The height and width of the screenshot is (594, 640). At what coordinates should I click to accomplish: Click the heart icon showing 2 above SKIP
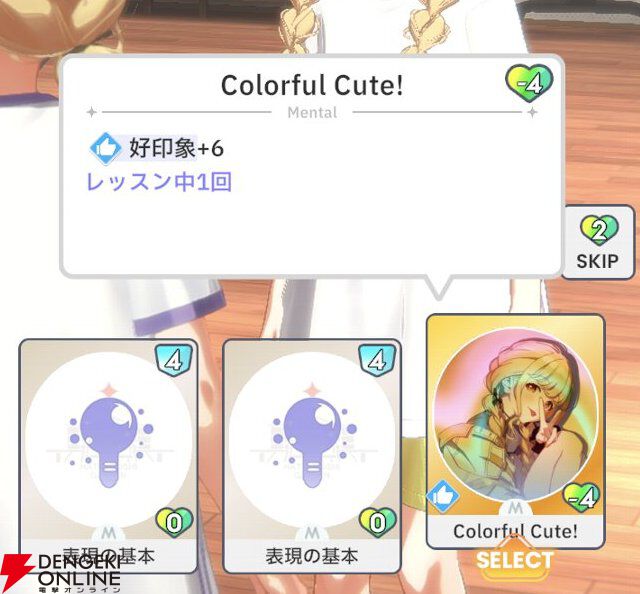tap(599, 230)
